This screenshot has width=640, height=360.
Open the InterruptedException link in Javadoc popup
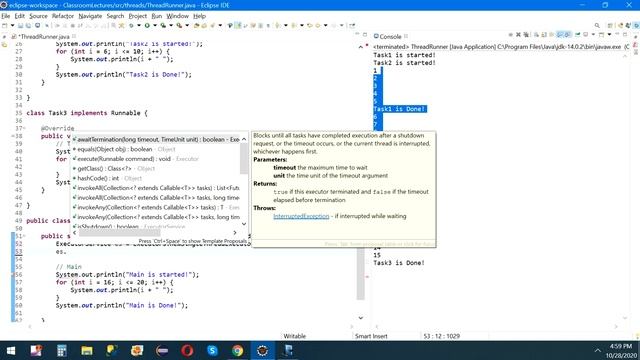click(x=301, y=216)
